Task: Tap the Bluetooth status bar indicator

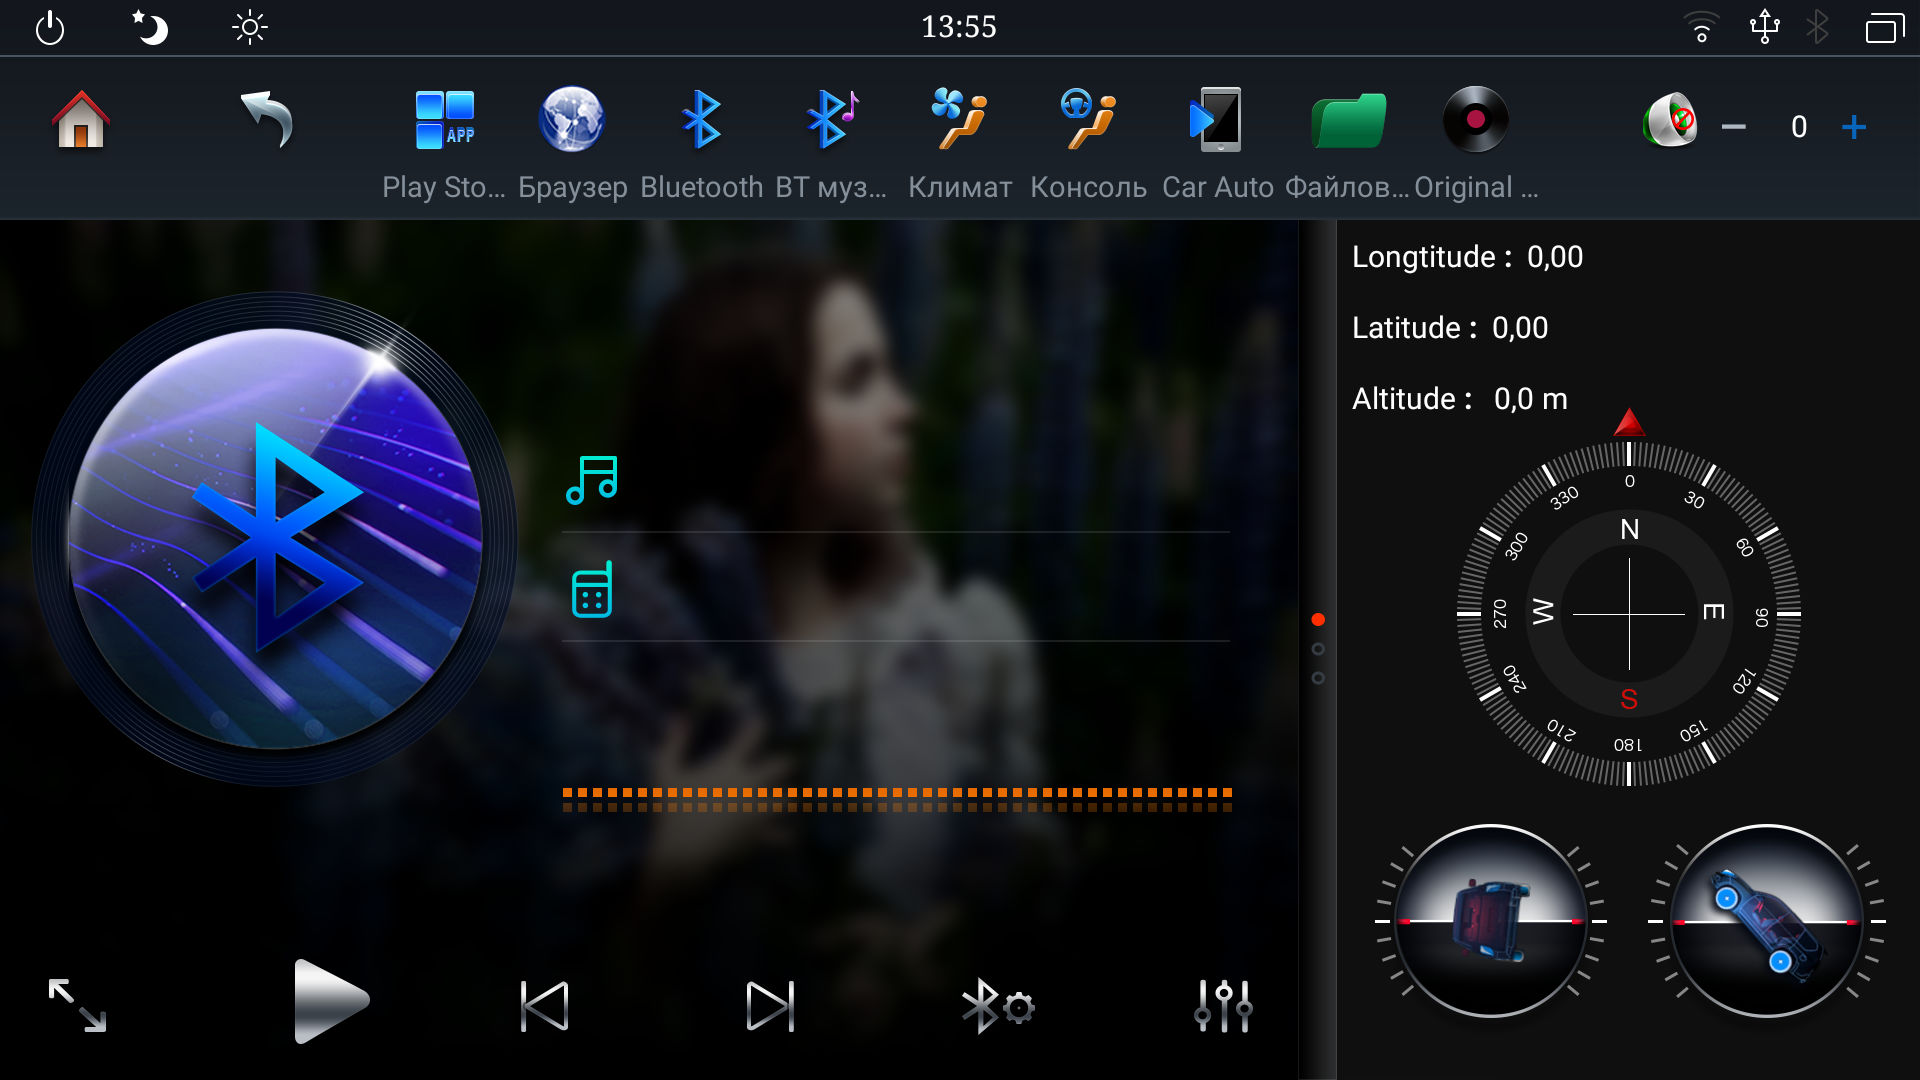Action: pyautogui.click(x=1818, y=27)
